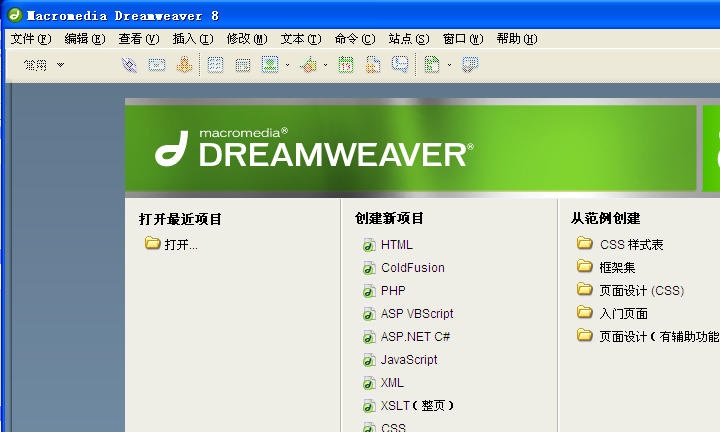Click the folder icon beside 页面设计 (CSS)
The image size is (720, 432).
[x=585, y=289]
